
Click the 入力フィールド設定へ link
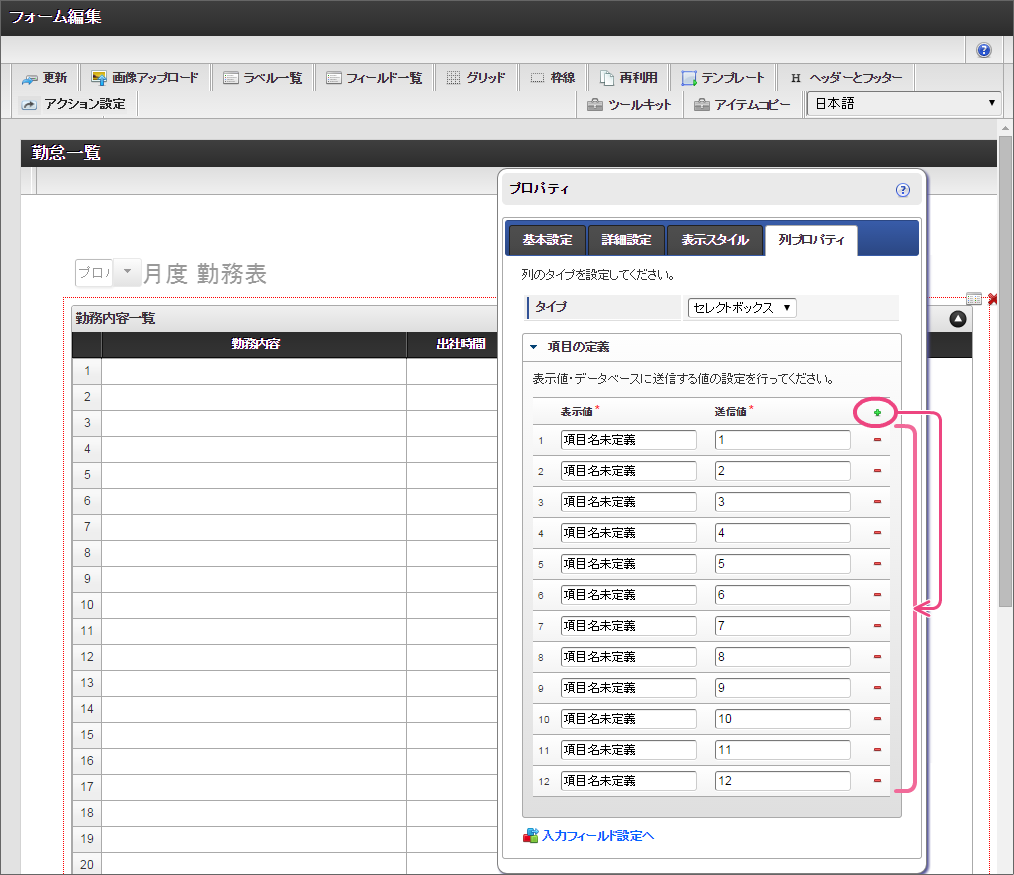(x=597, y=835)
